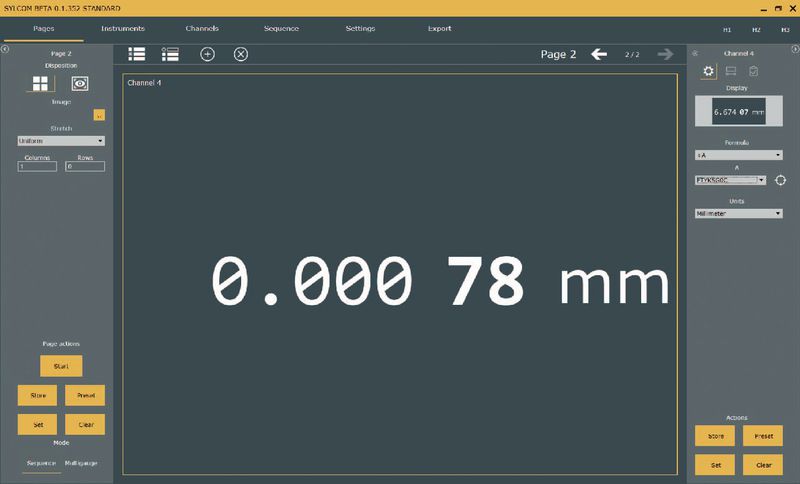The width and height of the screenshot is (800, 484).
Task: Click the eye preview disposition icon
Action: 80,84
